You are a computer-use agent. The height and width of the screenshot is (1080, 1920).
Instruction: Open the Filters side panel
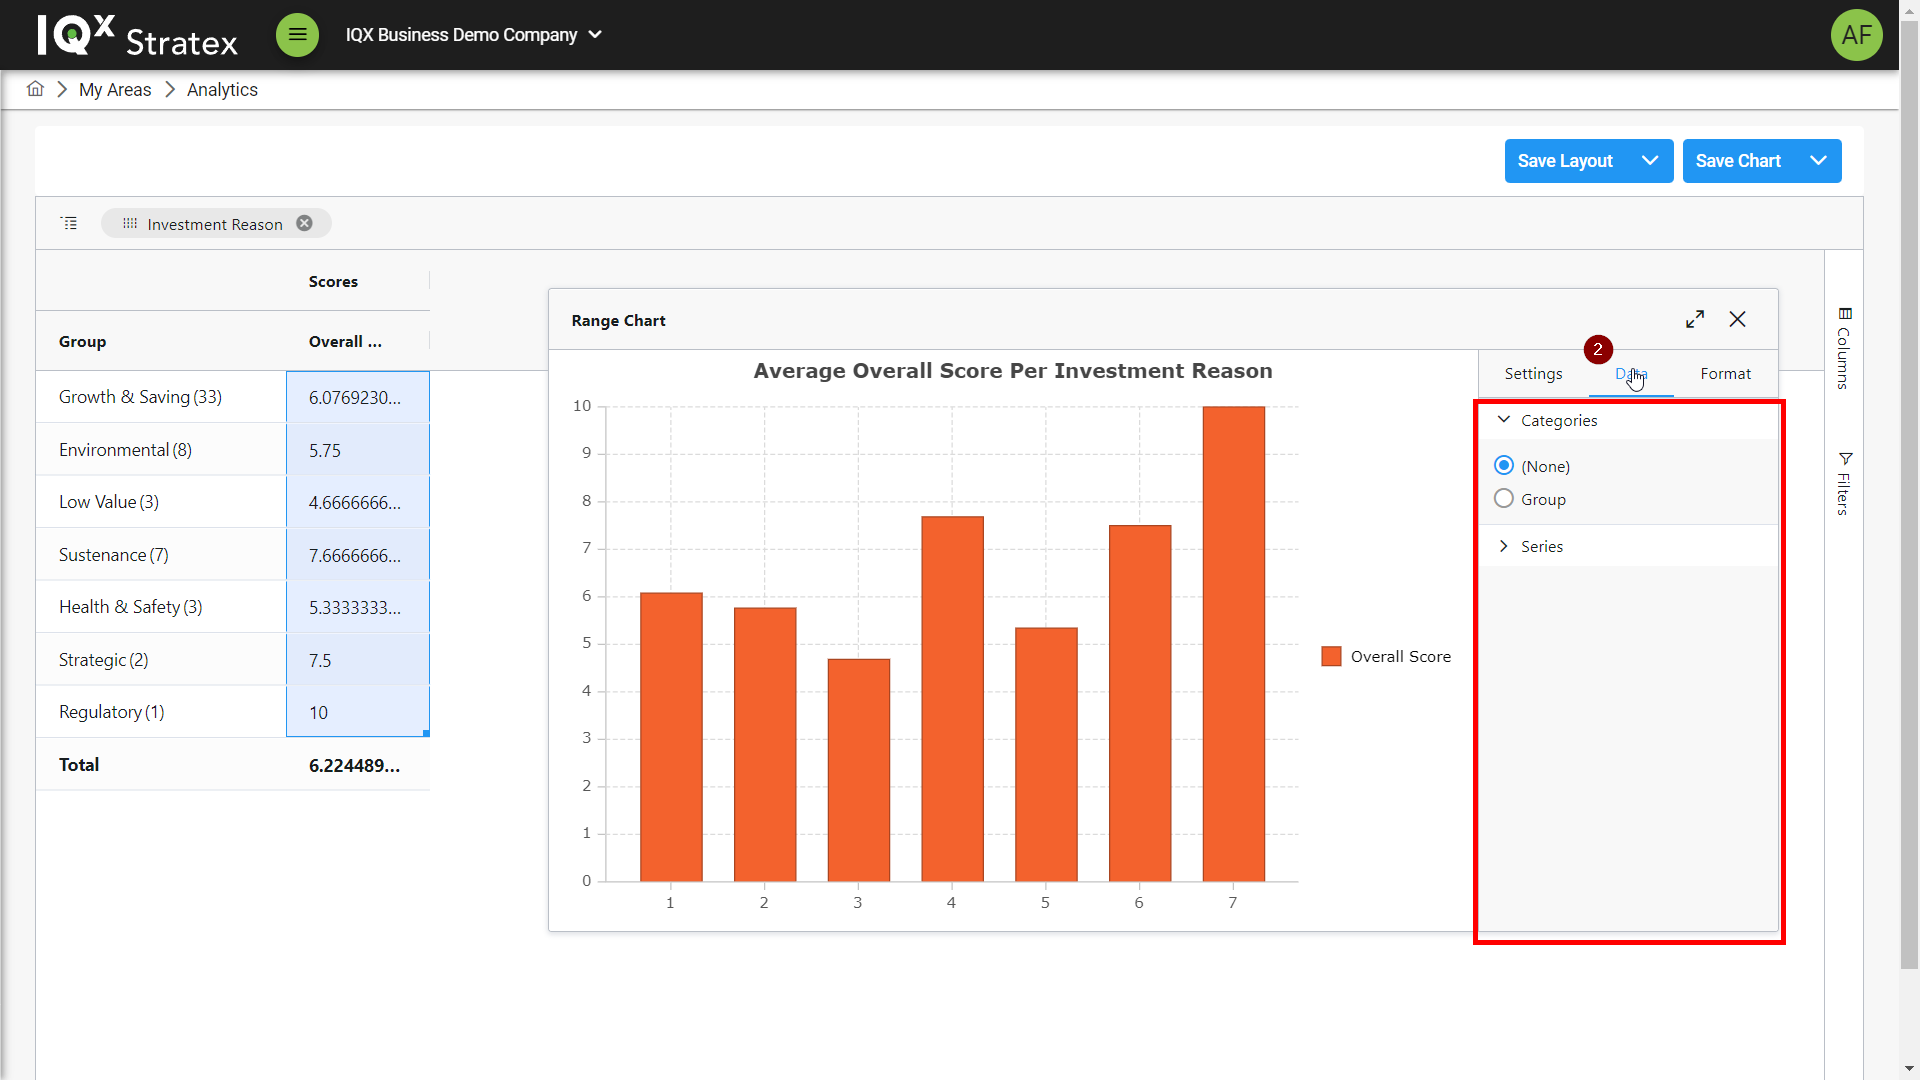pos(1844,484)
